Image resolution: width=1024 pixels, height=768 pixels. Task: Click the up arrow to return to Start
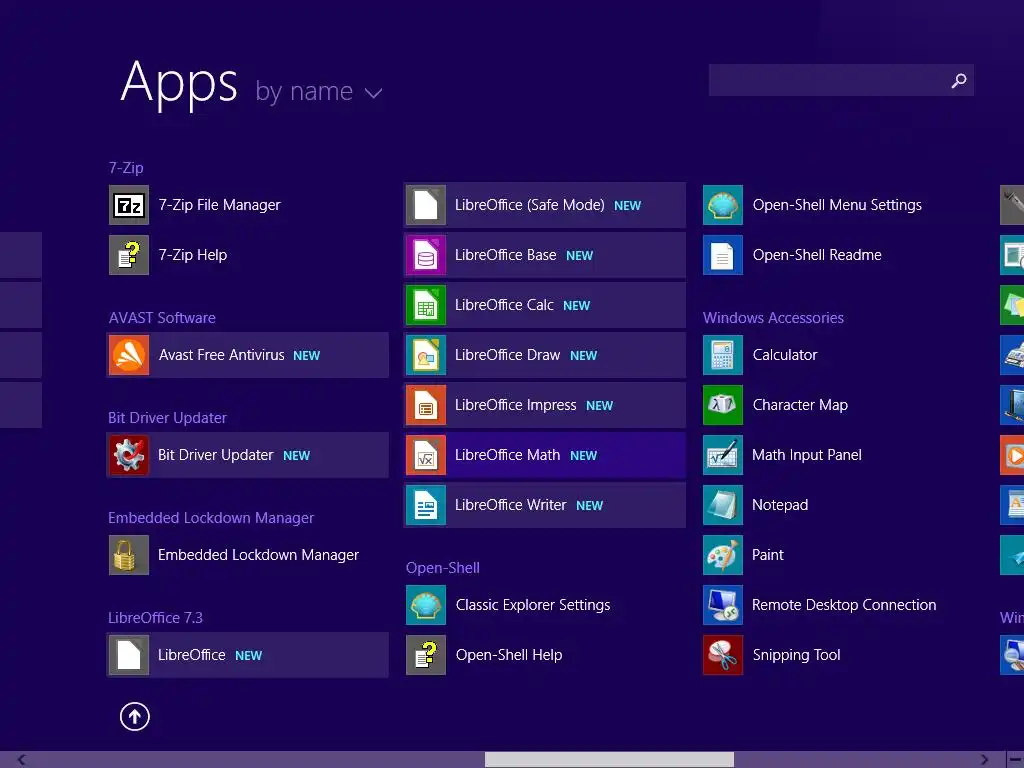(x=135, y=716)
